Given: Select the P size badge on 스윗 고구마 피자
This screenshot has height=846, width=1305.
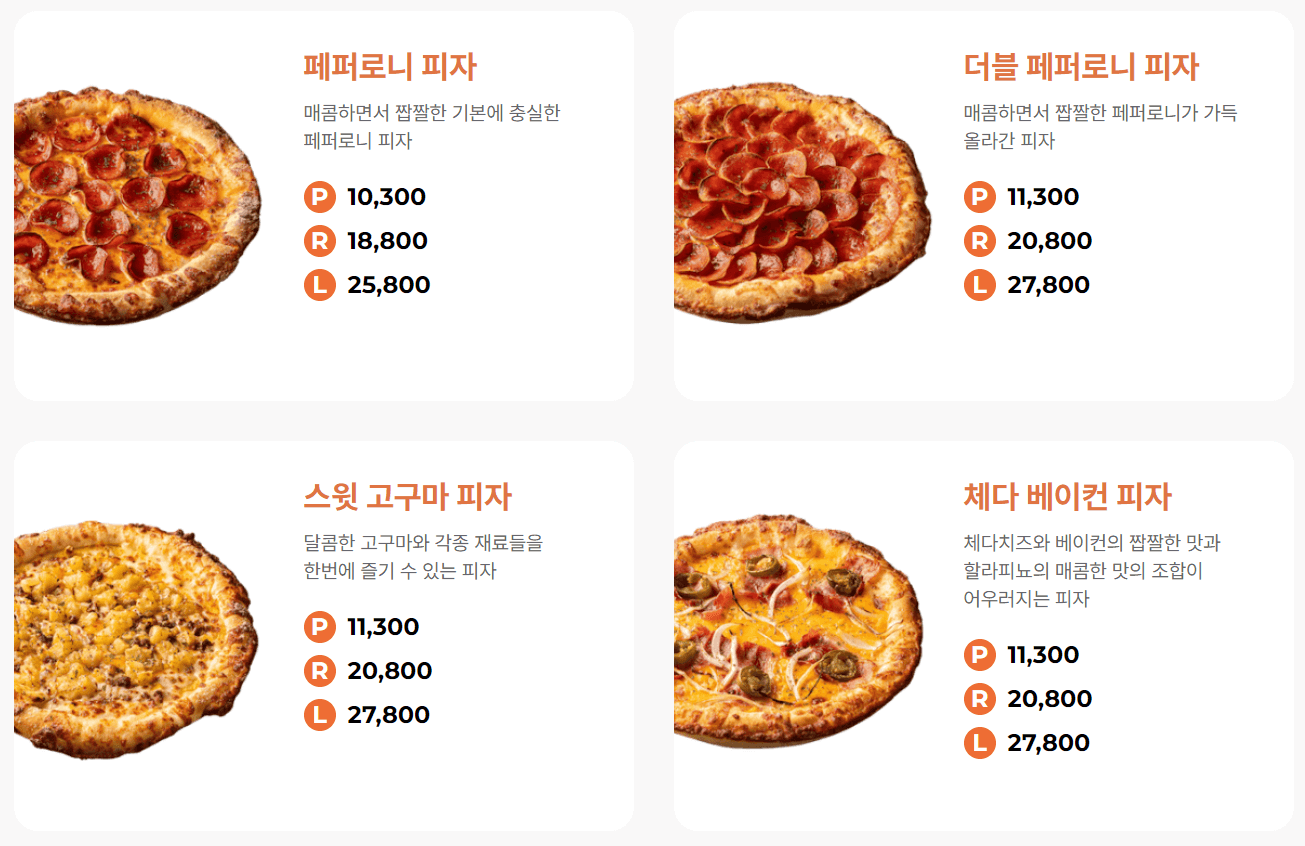Looking at the screenshot, I should click(318, 627).
